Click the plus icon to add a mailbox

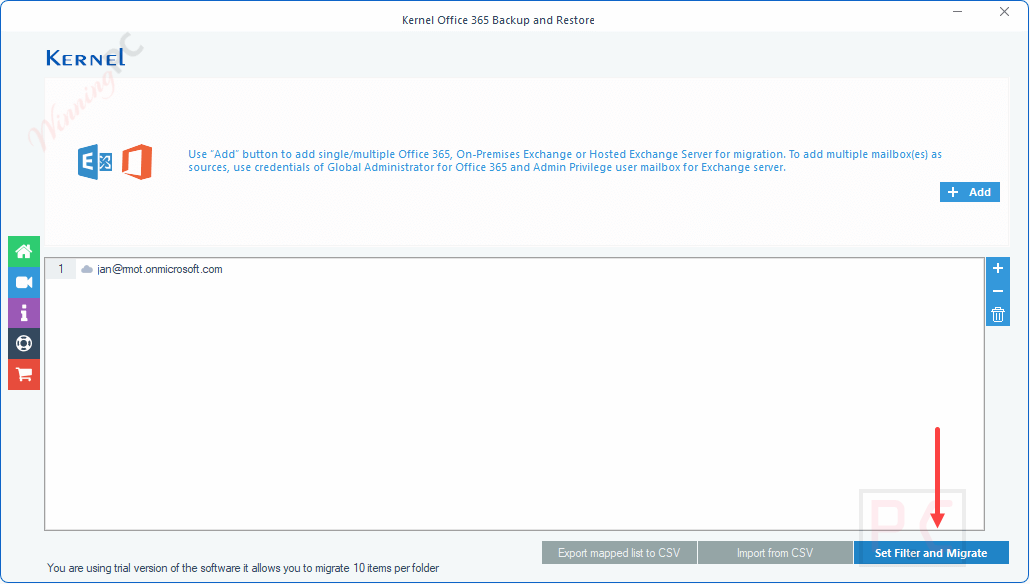pos(997,268)
